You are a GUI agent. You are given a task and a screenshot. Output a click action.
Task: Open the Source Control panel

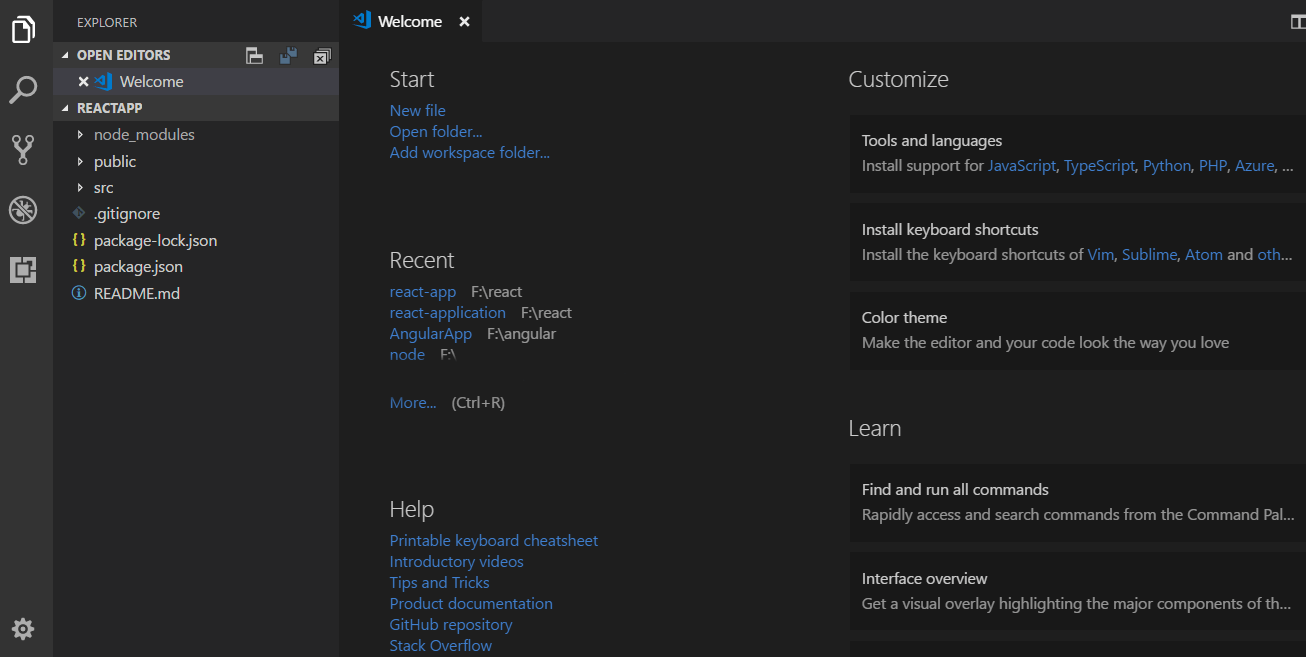[x=23, y=150]
